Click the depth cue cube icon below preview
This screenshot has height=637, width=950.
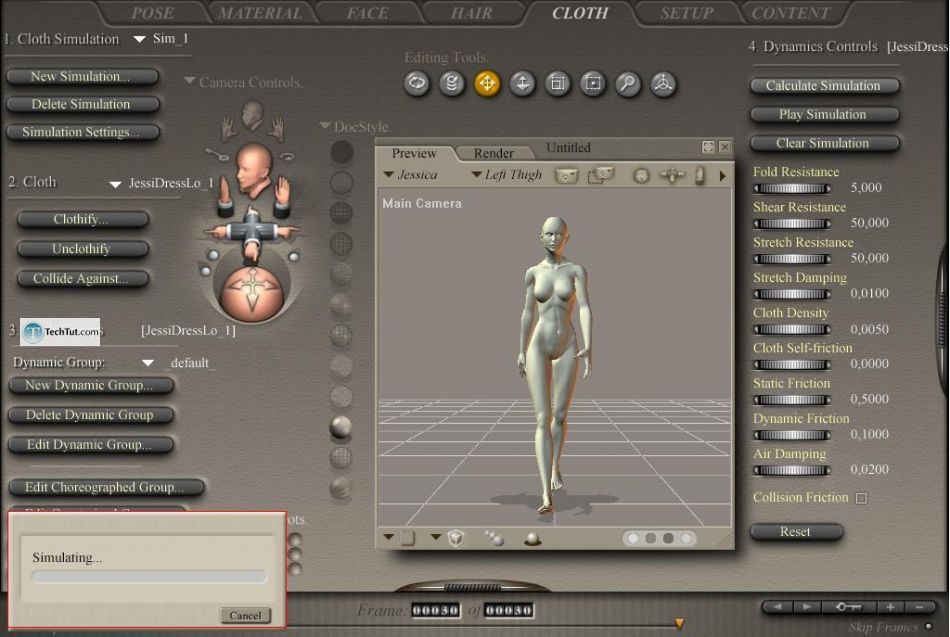(x=456, y=538)
